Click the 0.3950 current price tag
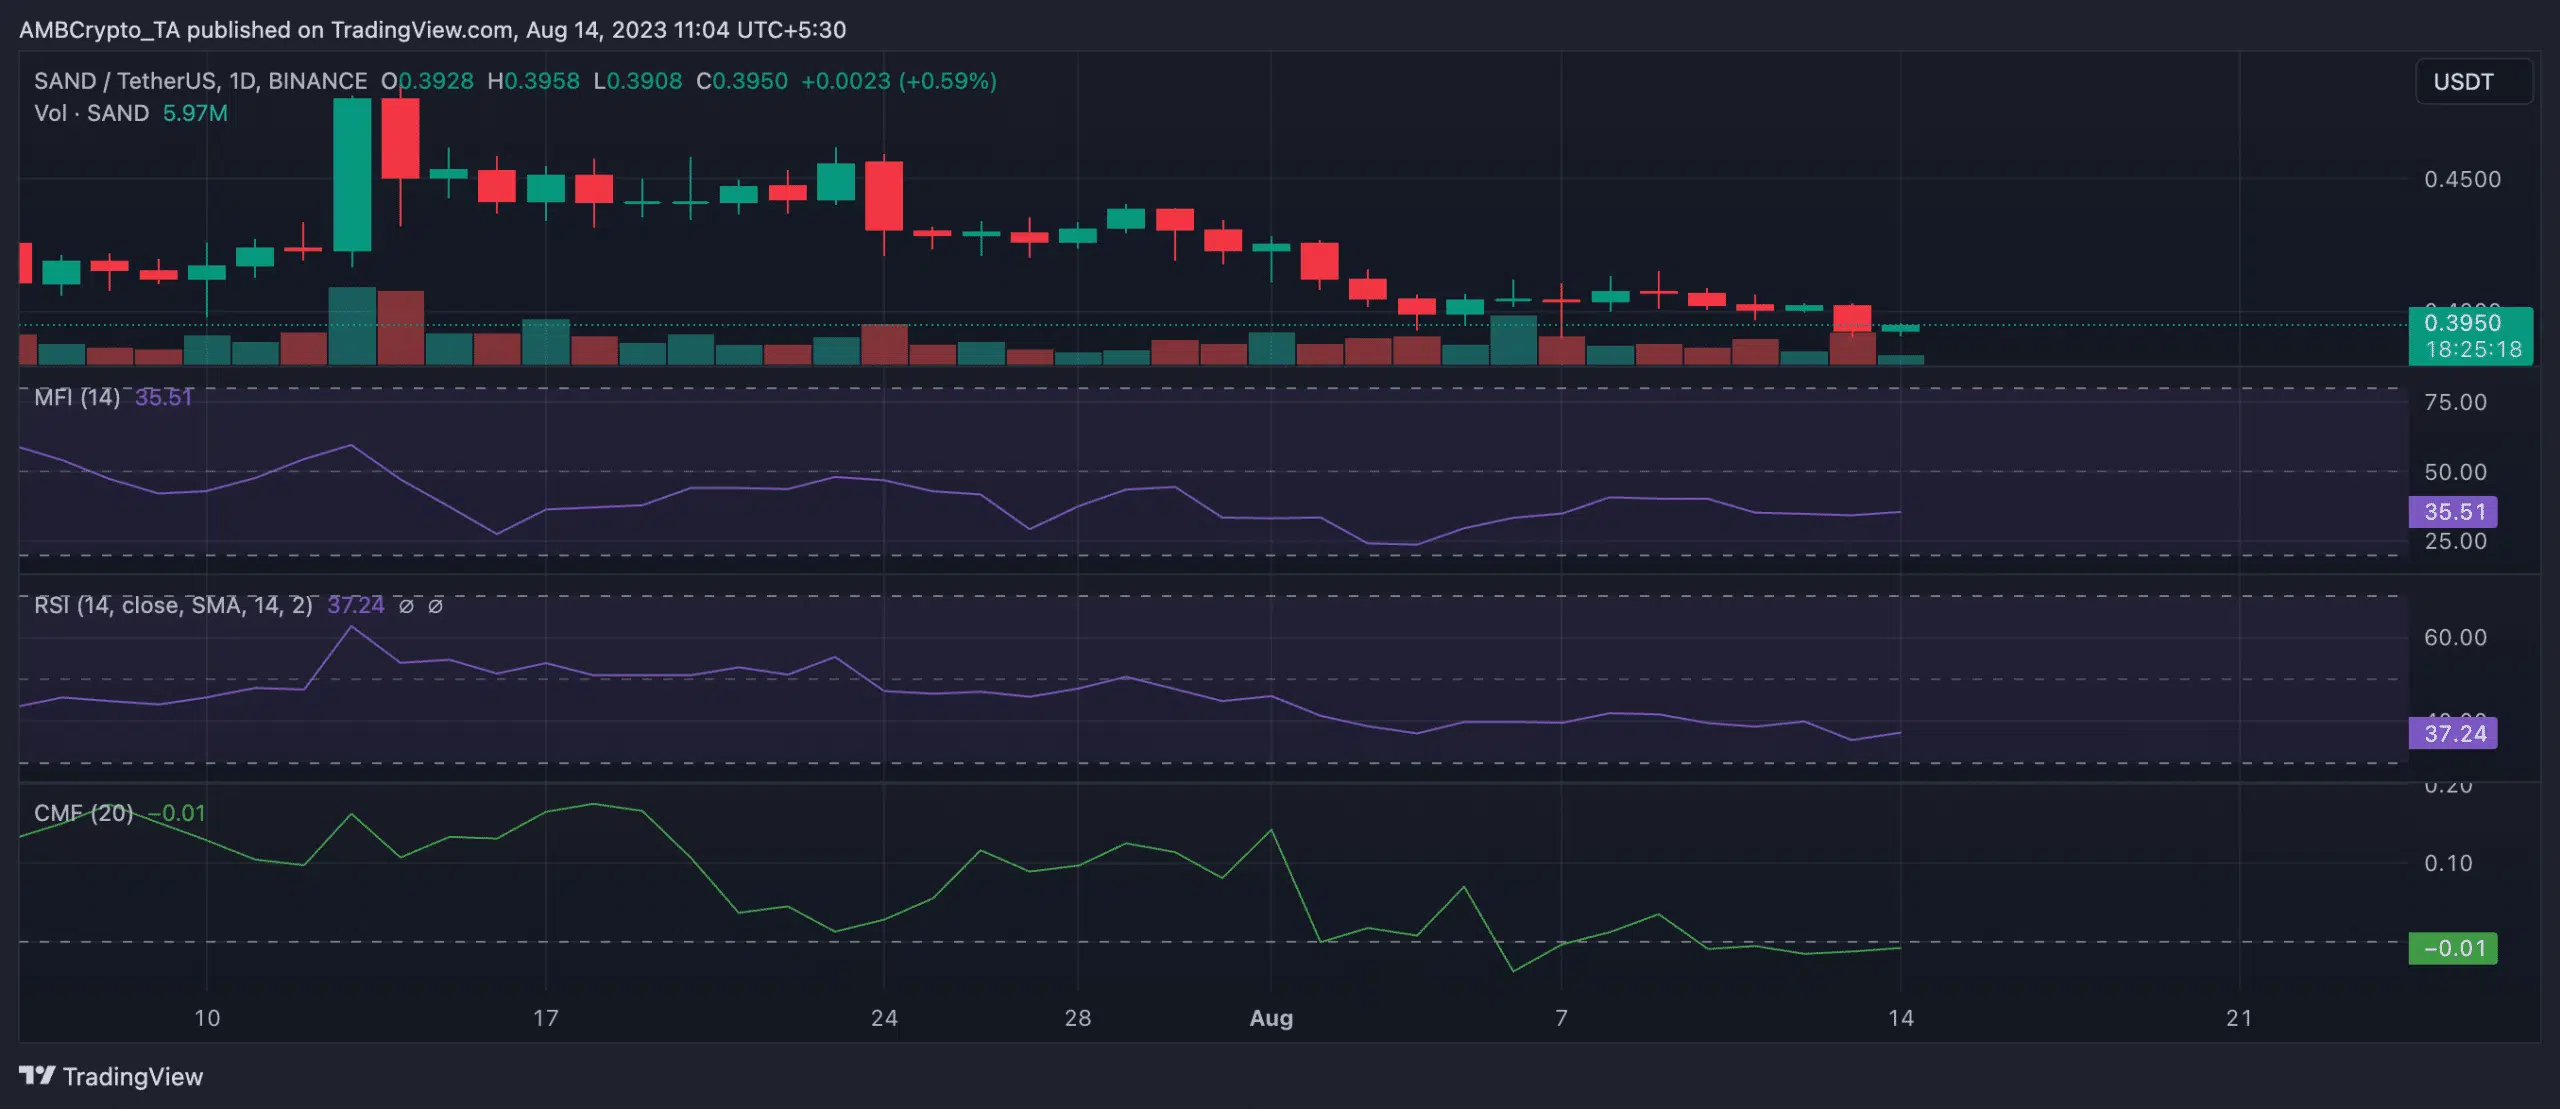 tap(2470, 335)
